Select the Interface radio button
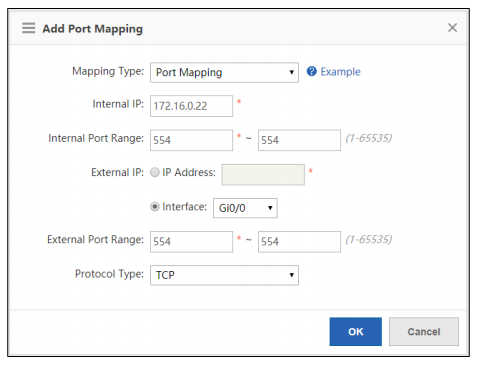This screenshot has height=365, width=479. click(155, 207)
